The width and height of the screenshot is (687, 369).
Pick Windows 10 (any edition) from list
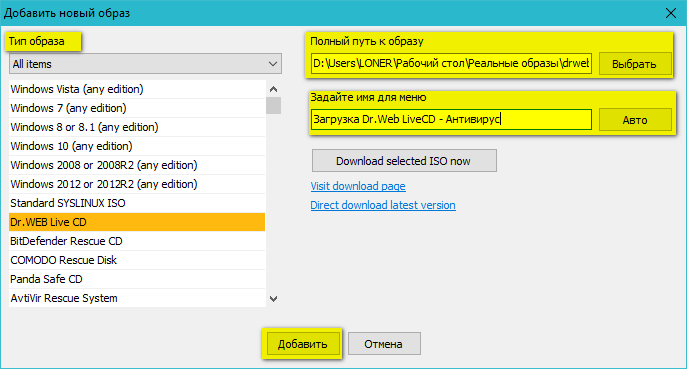coord(137,146)
